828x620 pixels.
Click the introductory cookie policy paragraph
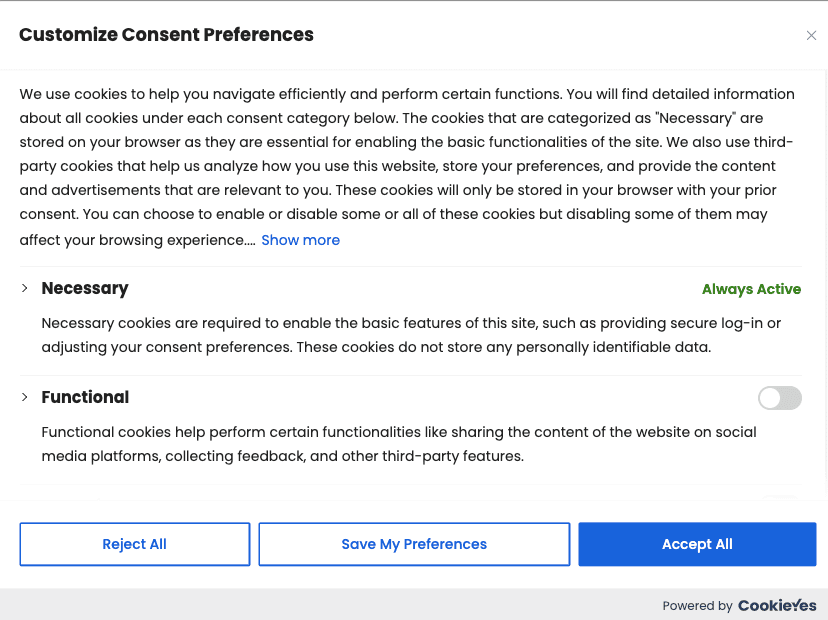click(407, 166)
